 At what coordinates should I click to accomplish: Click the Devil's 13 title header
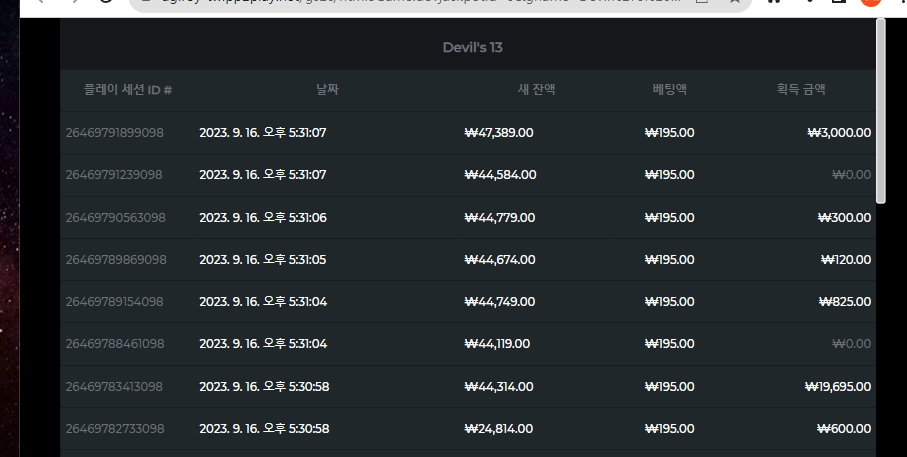(x=473, y=47)
